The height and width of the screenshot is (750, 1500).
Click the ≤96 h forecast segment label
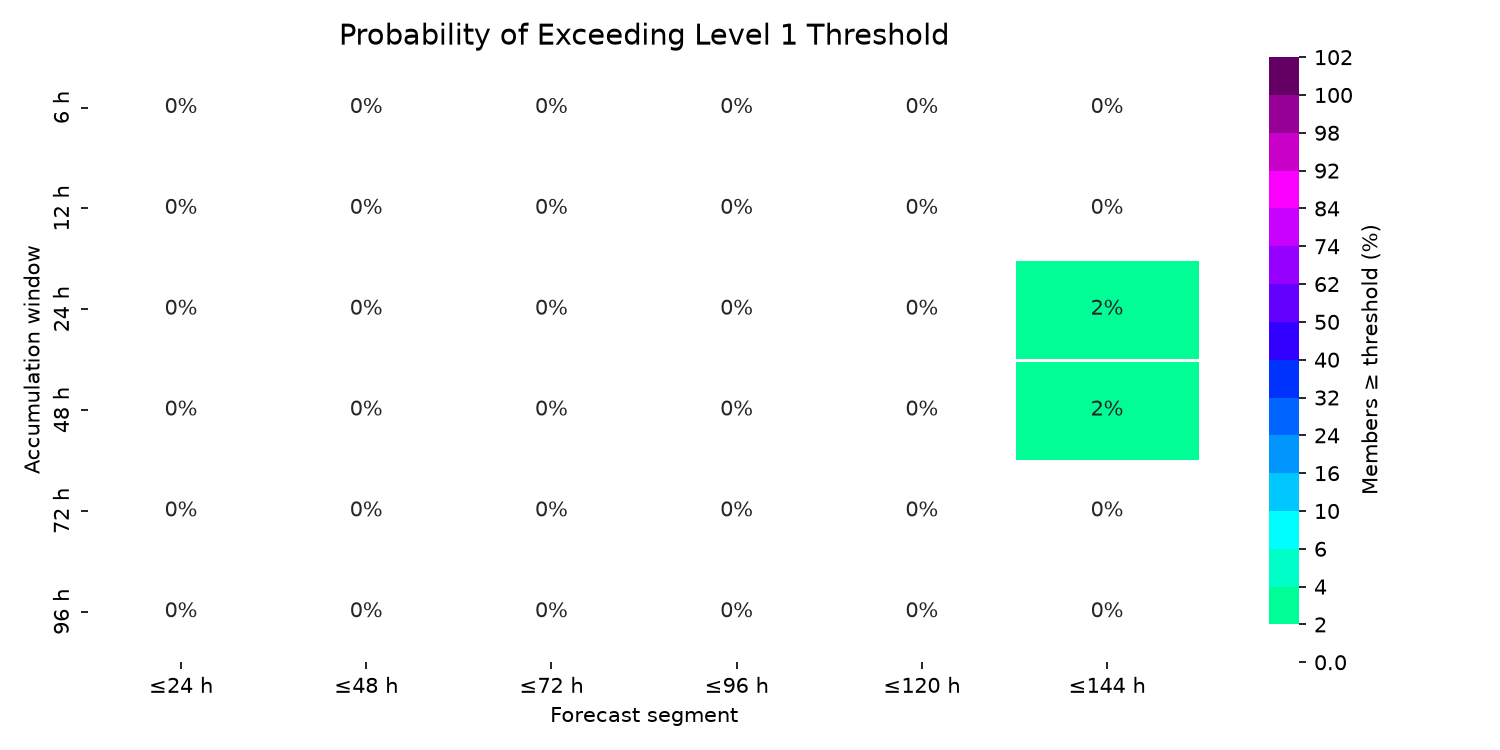(x=736, y=686)
